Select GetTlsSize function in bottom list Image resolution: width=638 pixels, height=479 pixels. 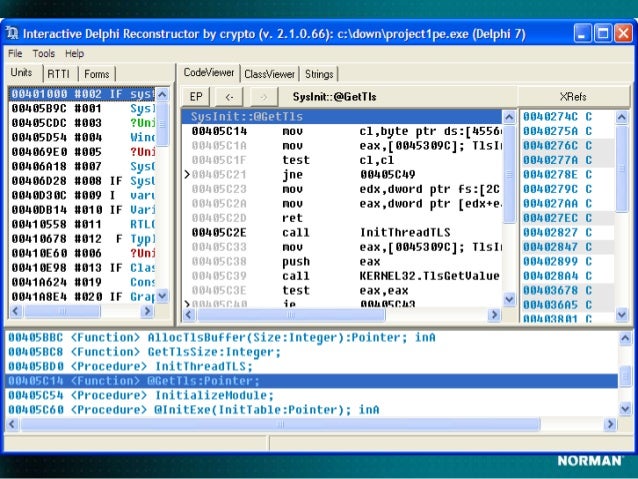[312, 352]
